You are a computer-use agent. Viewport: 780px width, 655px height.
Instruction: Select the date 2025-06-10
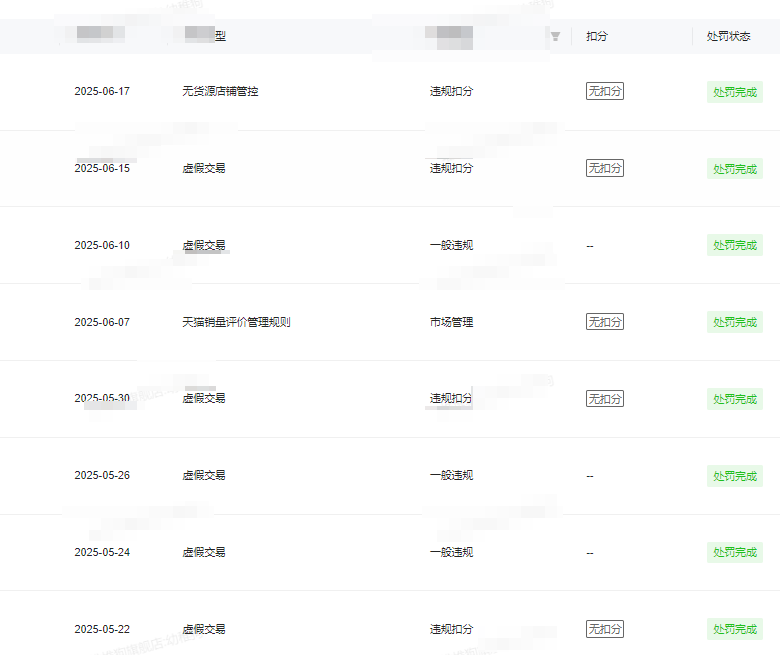[x=102, y=246]
